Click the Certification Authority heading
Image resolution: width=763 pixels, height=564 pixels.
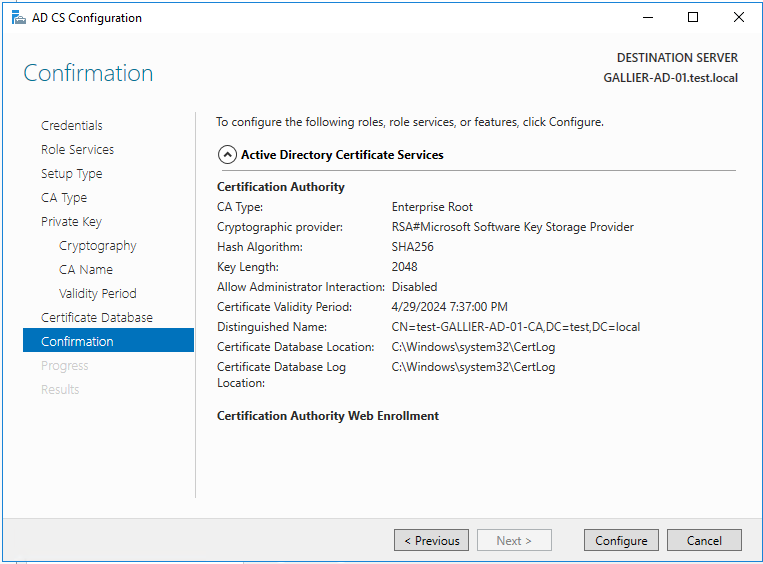(x=281, y=187)
